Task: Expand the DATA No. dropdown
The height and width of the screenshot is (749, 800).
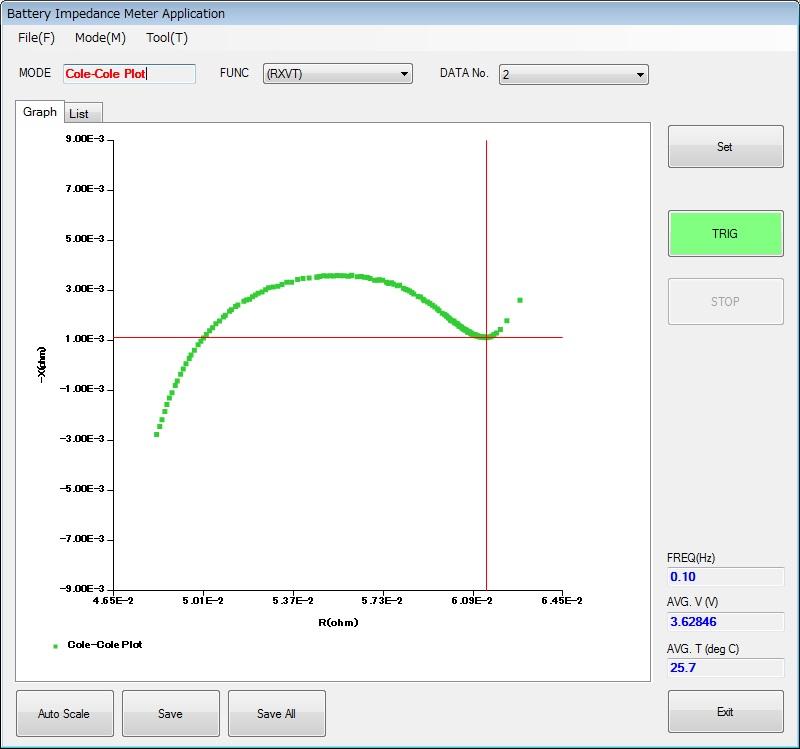Action: 573,74
